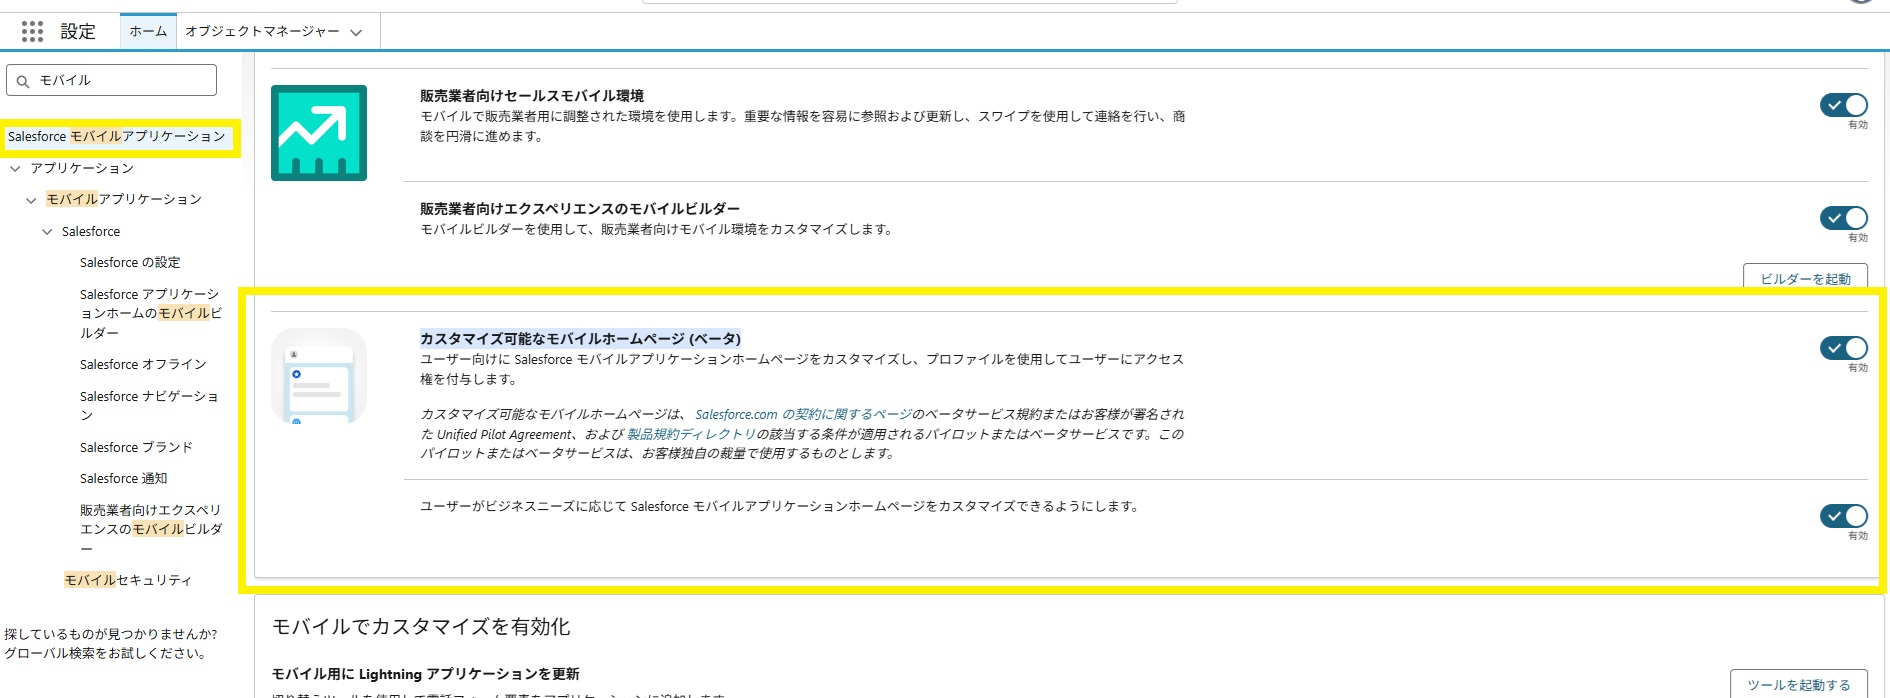Click the ツールを起動する button
Screen dimensions: 1890x698
[x=1798, y=684]
